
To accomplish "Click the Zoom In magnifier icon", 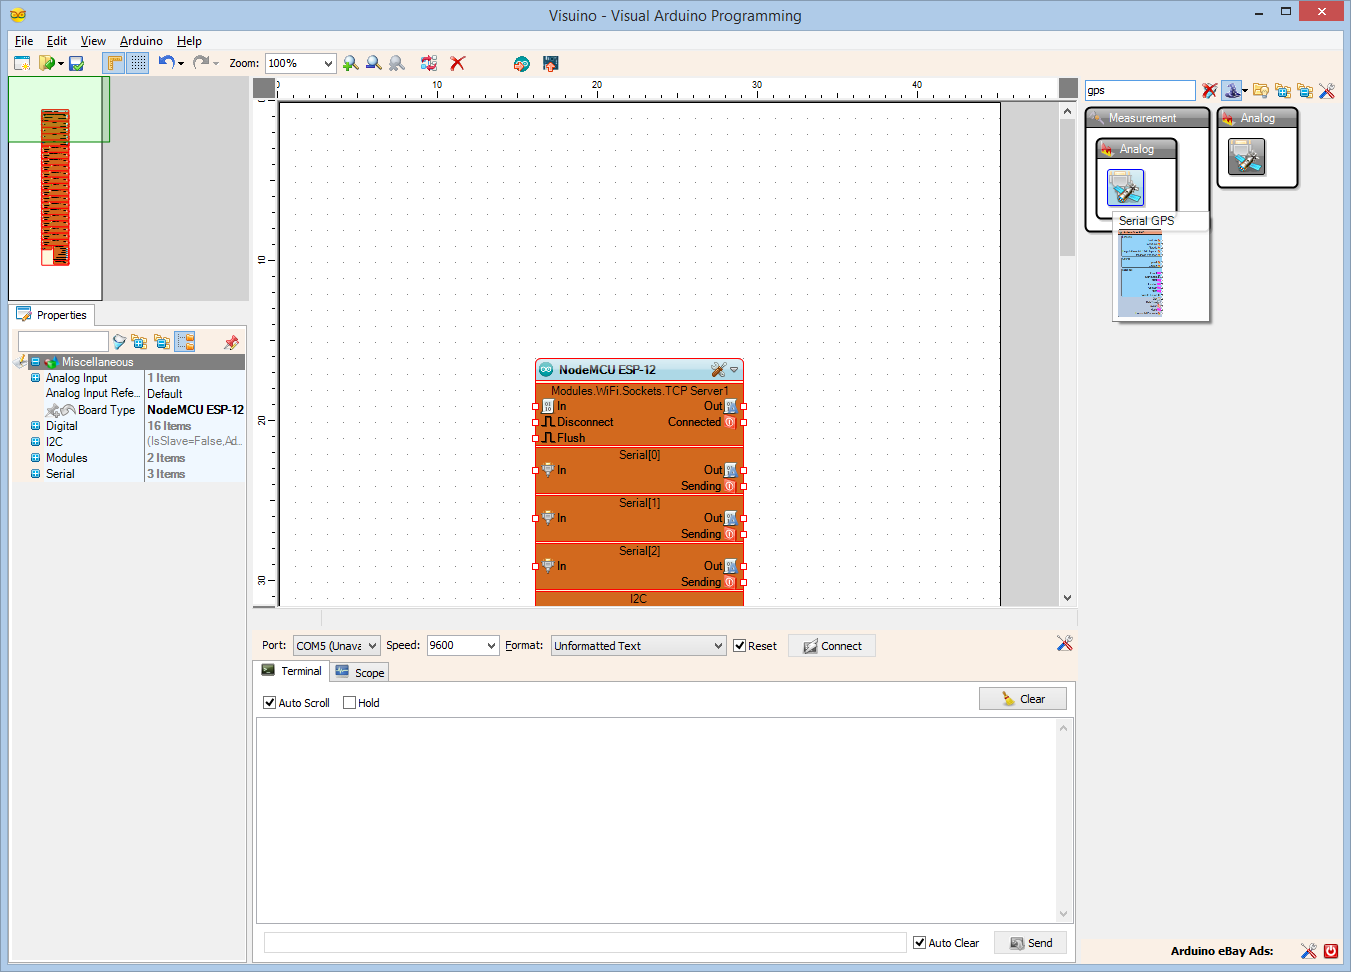I will point(351,63).
